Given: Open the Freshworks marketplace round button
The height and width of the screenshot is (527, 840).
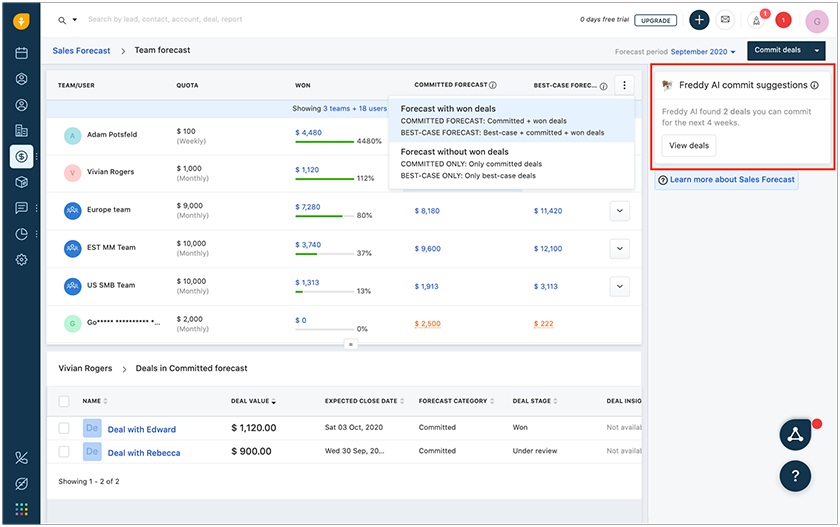Looking at the screenshot, I should [795, 435].
